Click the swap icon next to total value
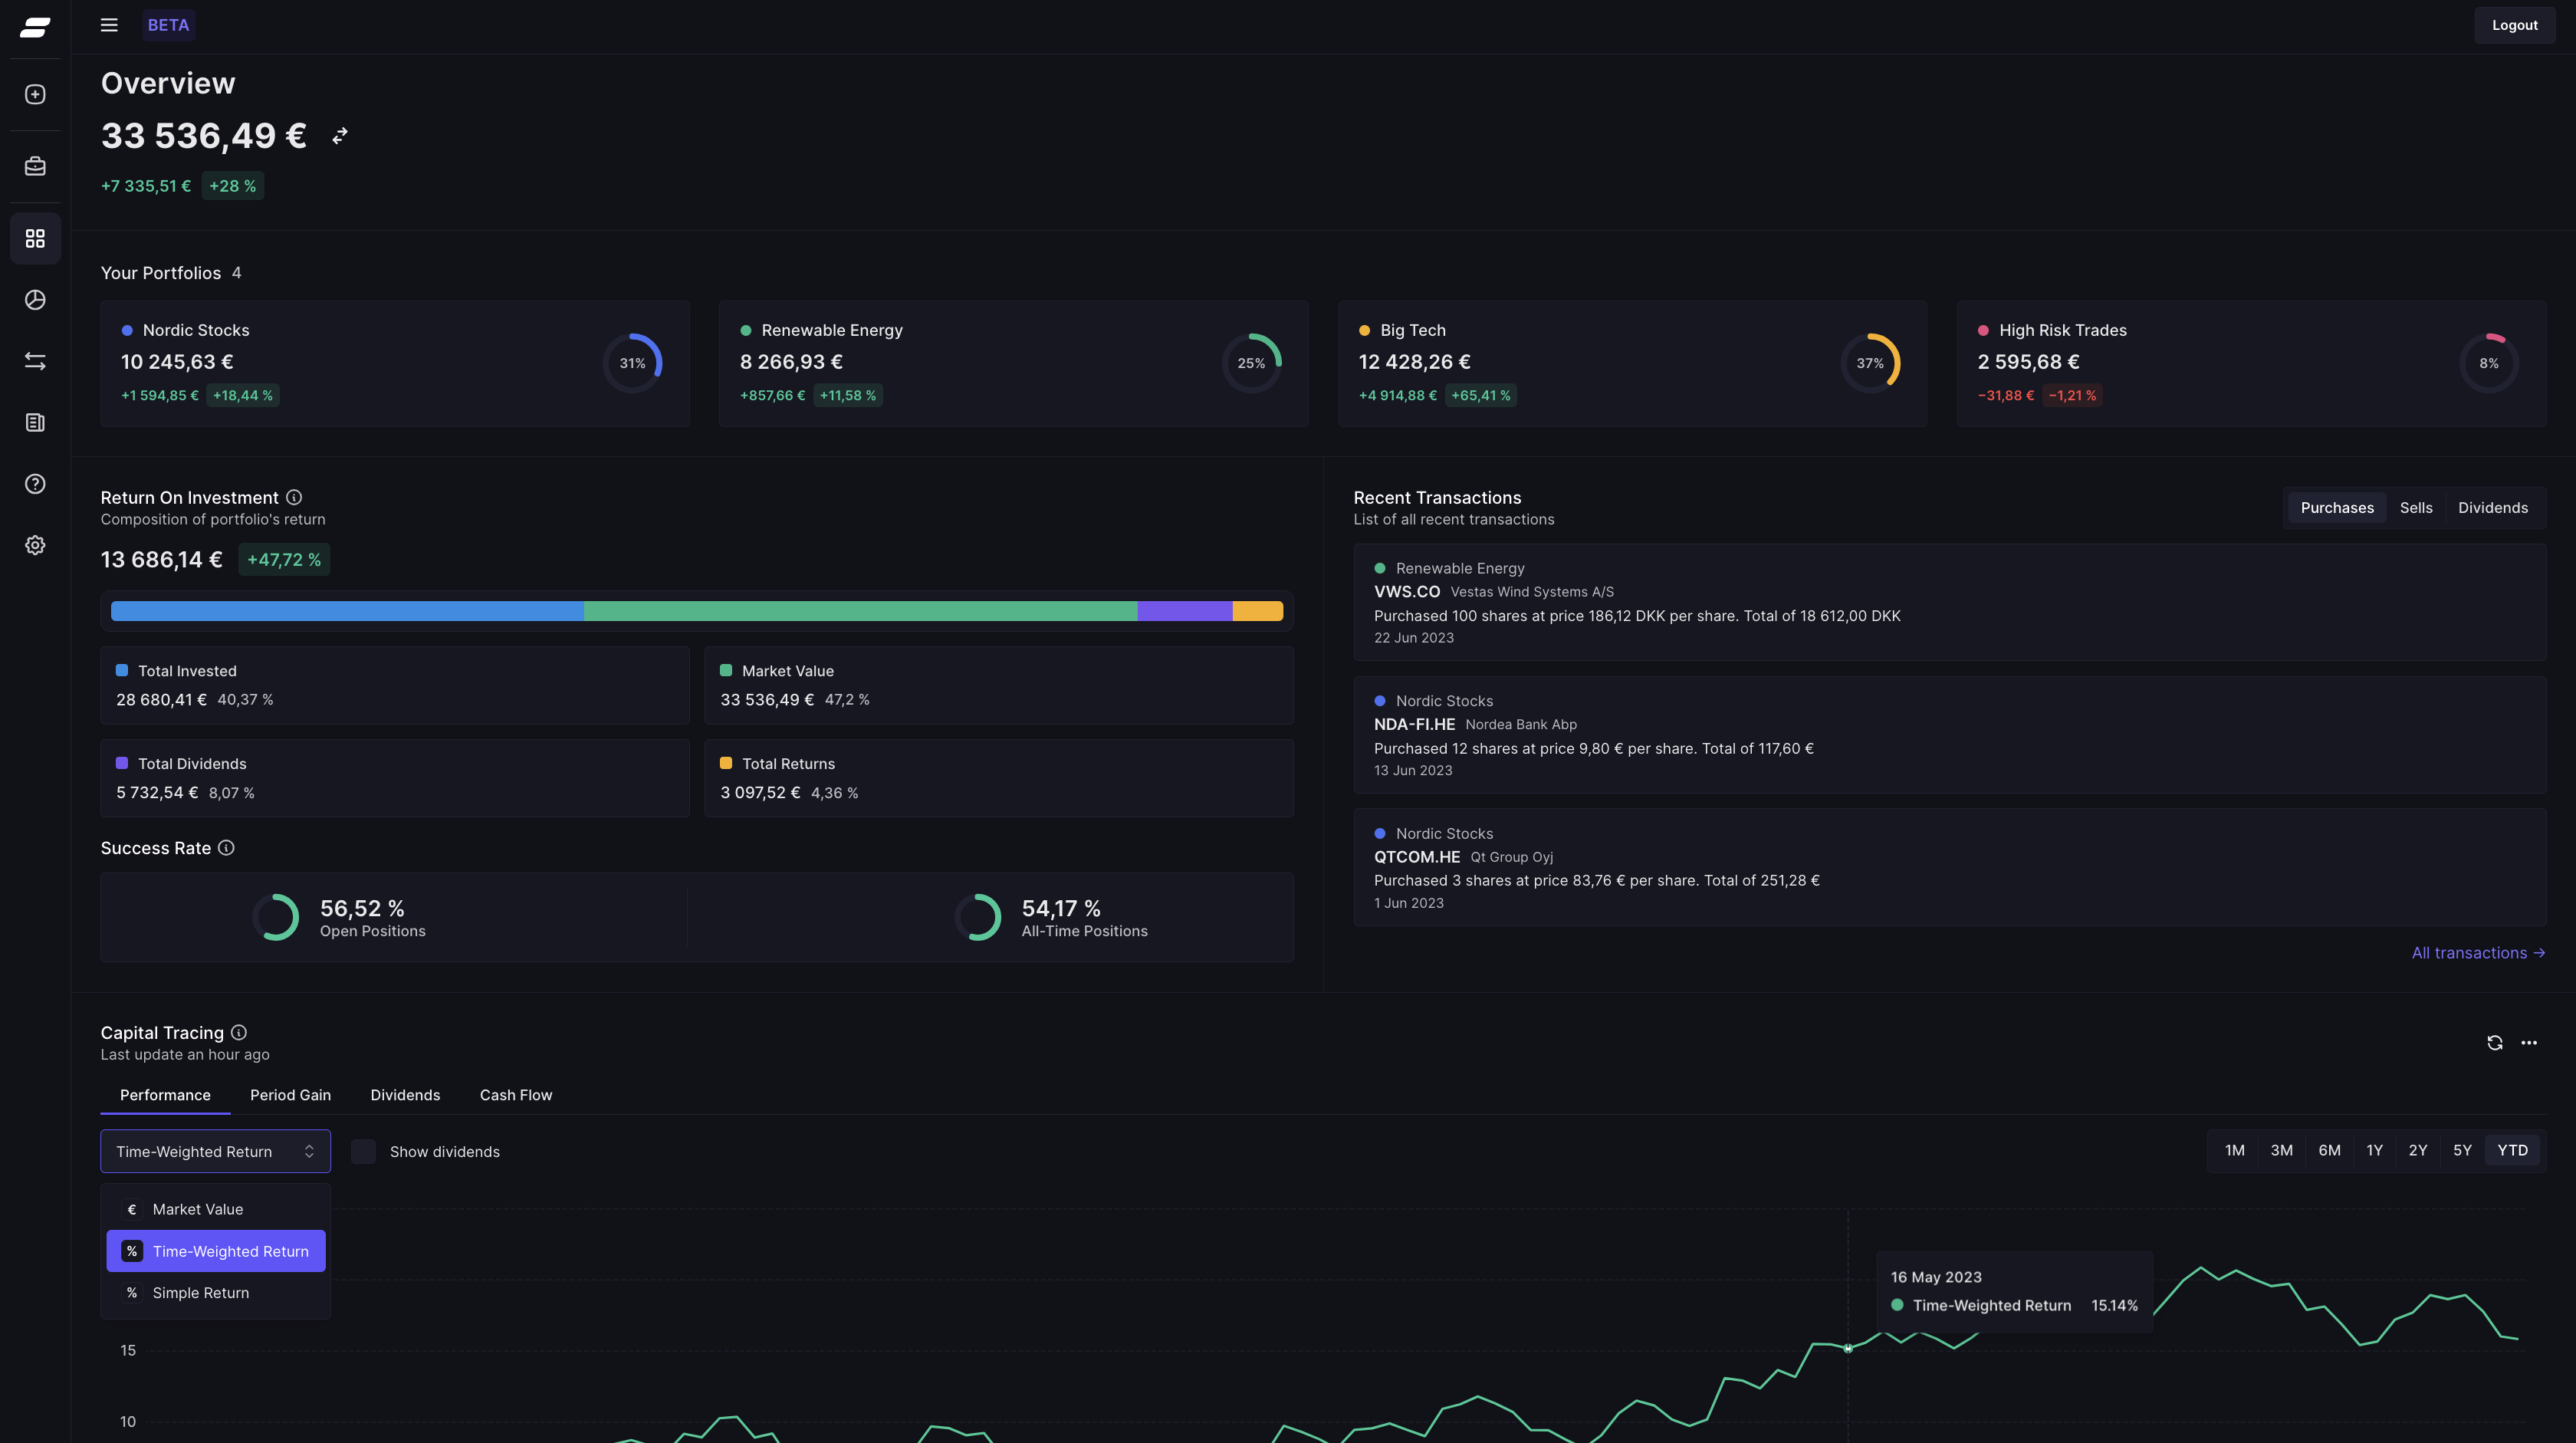The height and width of the screenshot is (1443, 2576). (x=340, y=136)
